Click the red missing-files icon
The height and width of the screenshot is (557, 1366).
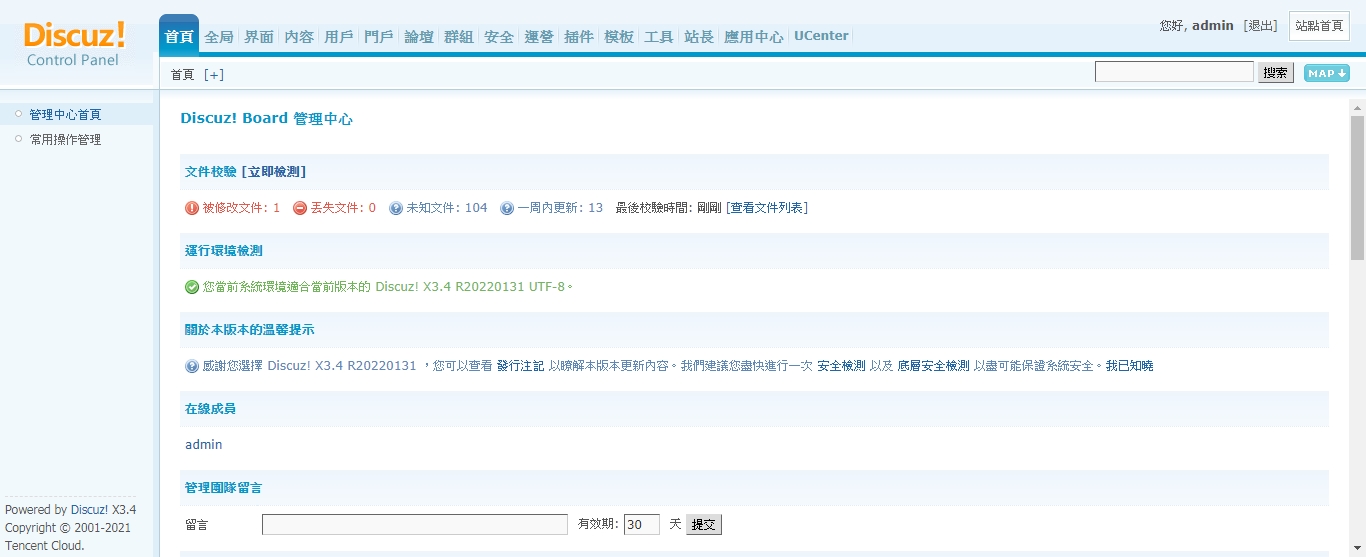pyautogui.click(x=300, y=208)
